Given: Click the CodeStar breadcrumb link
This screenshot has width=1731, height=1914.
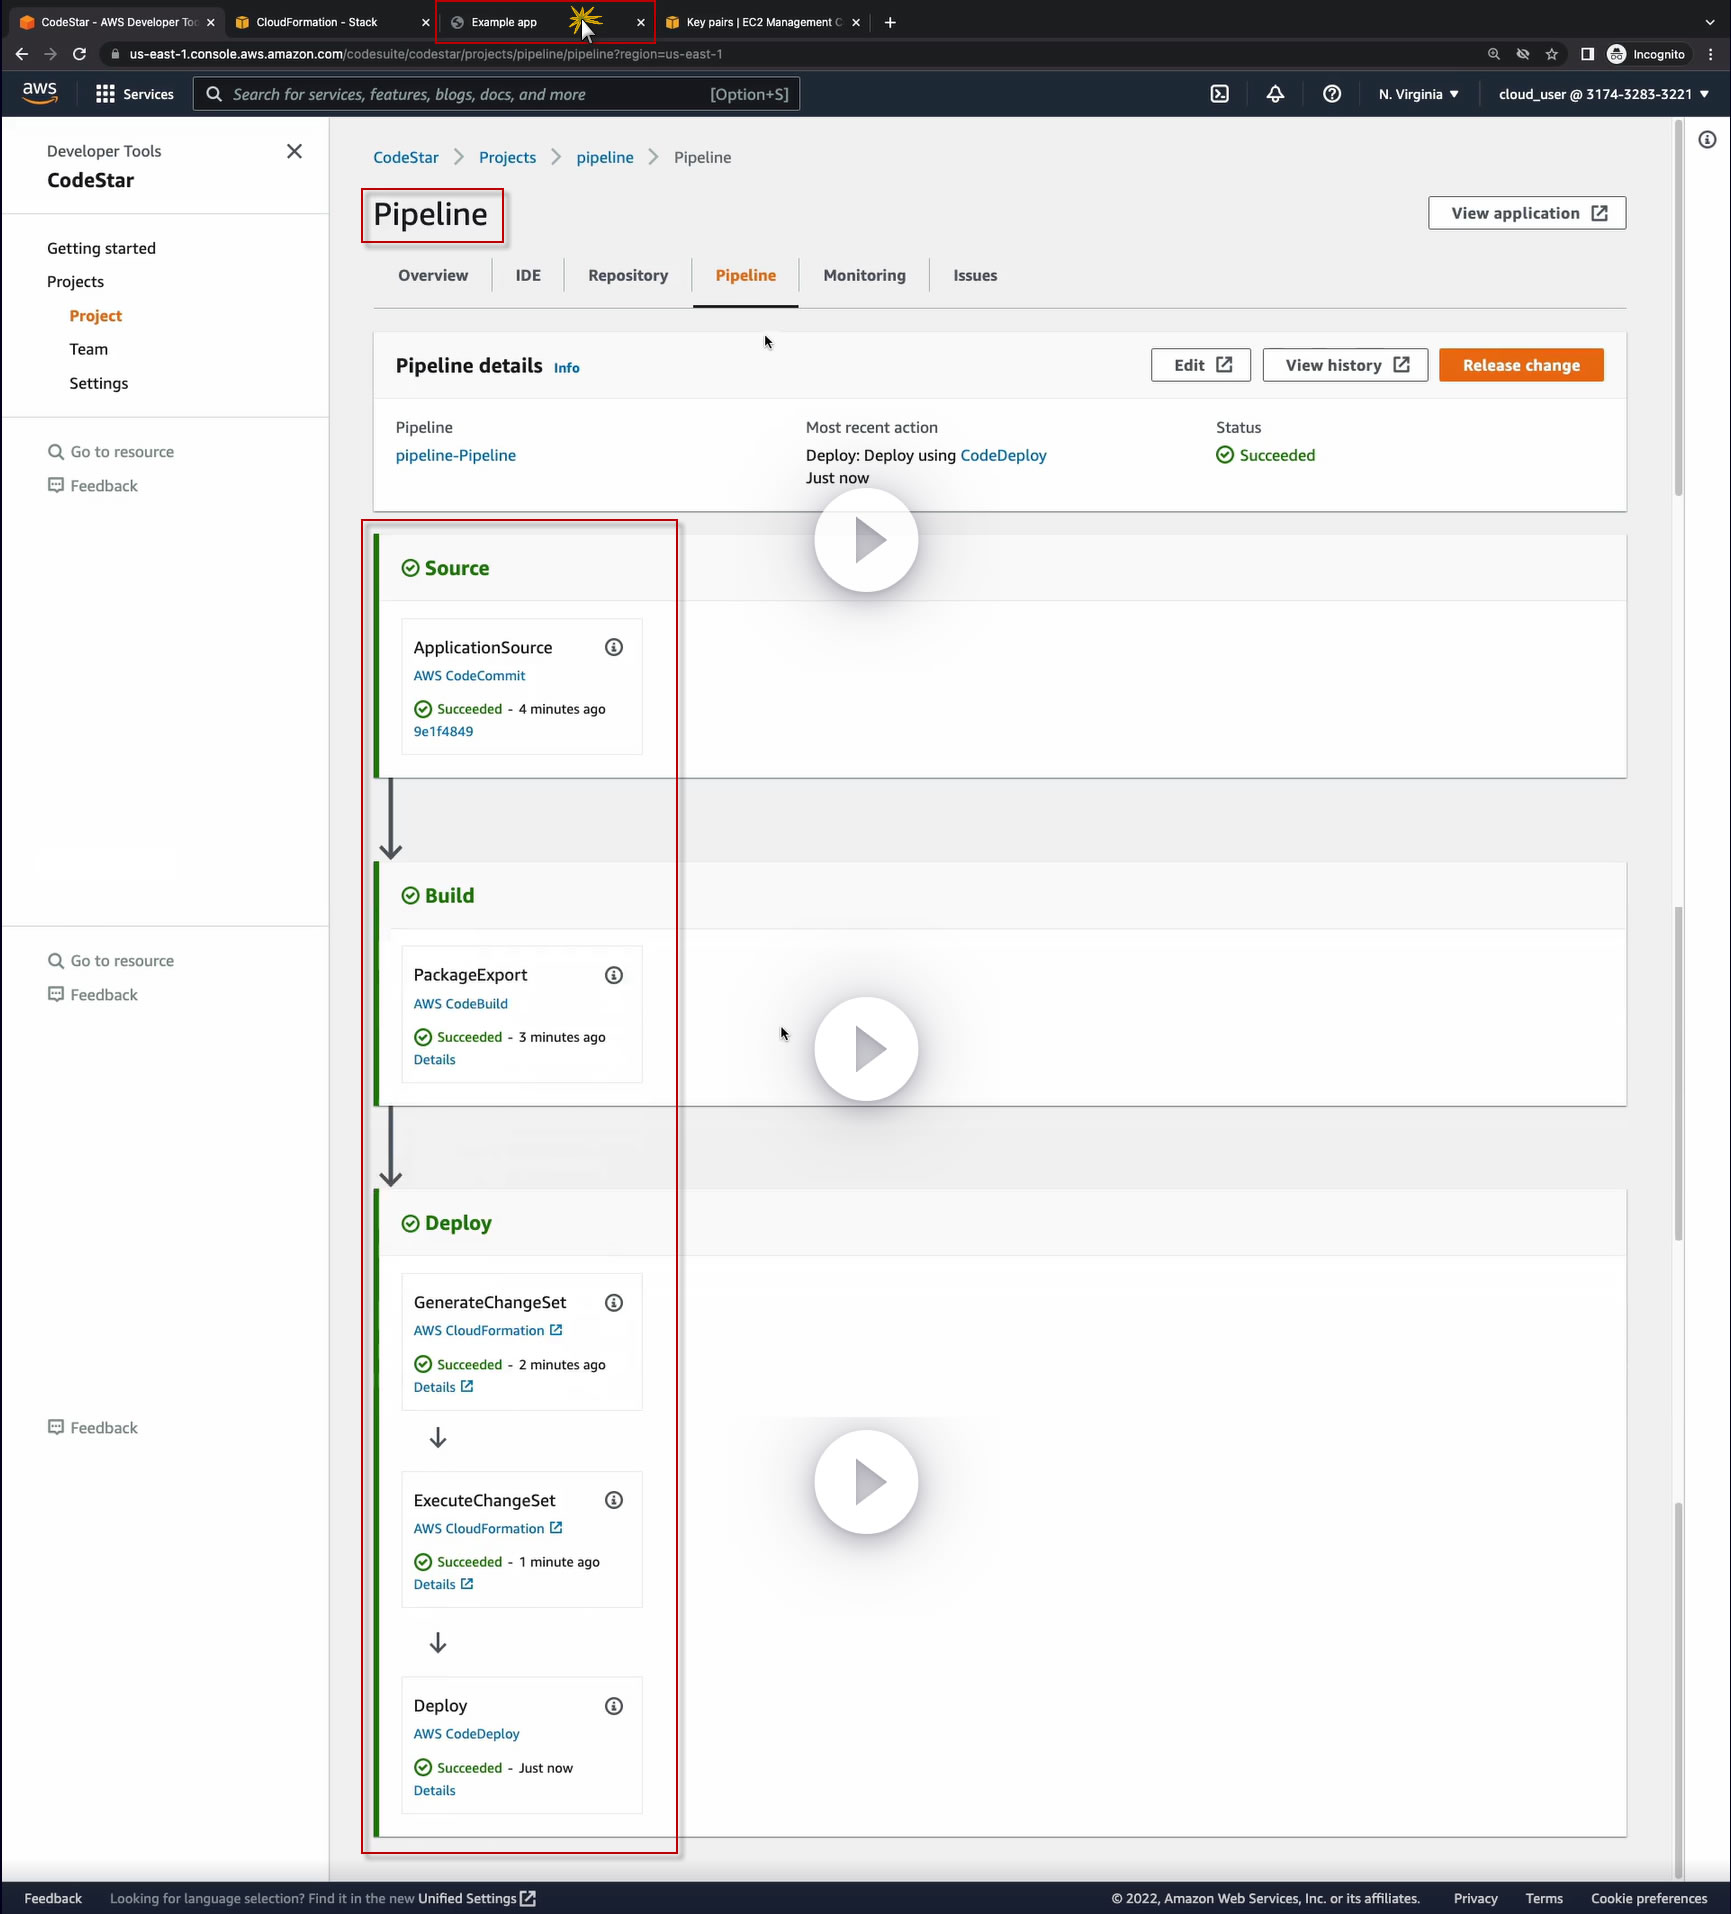Looking at the screenshot, I should (406, 157).
